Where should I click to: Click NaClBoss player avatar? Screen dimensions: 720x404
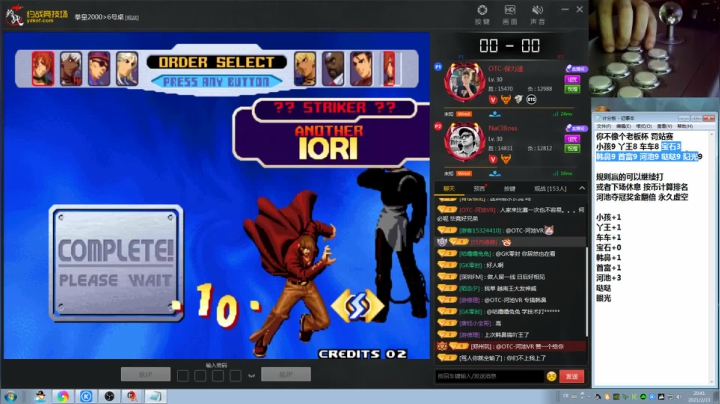coord(465,142)
